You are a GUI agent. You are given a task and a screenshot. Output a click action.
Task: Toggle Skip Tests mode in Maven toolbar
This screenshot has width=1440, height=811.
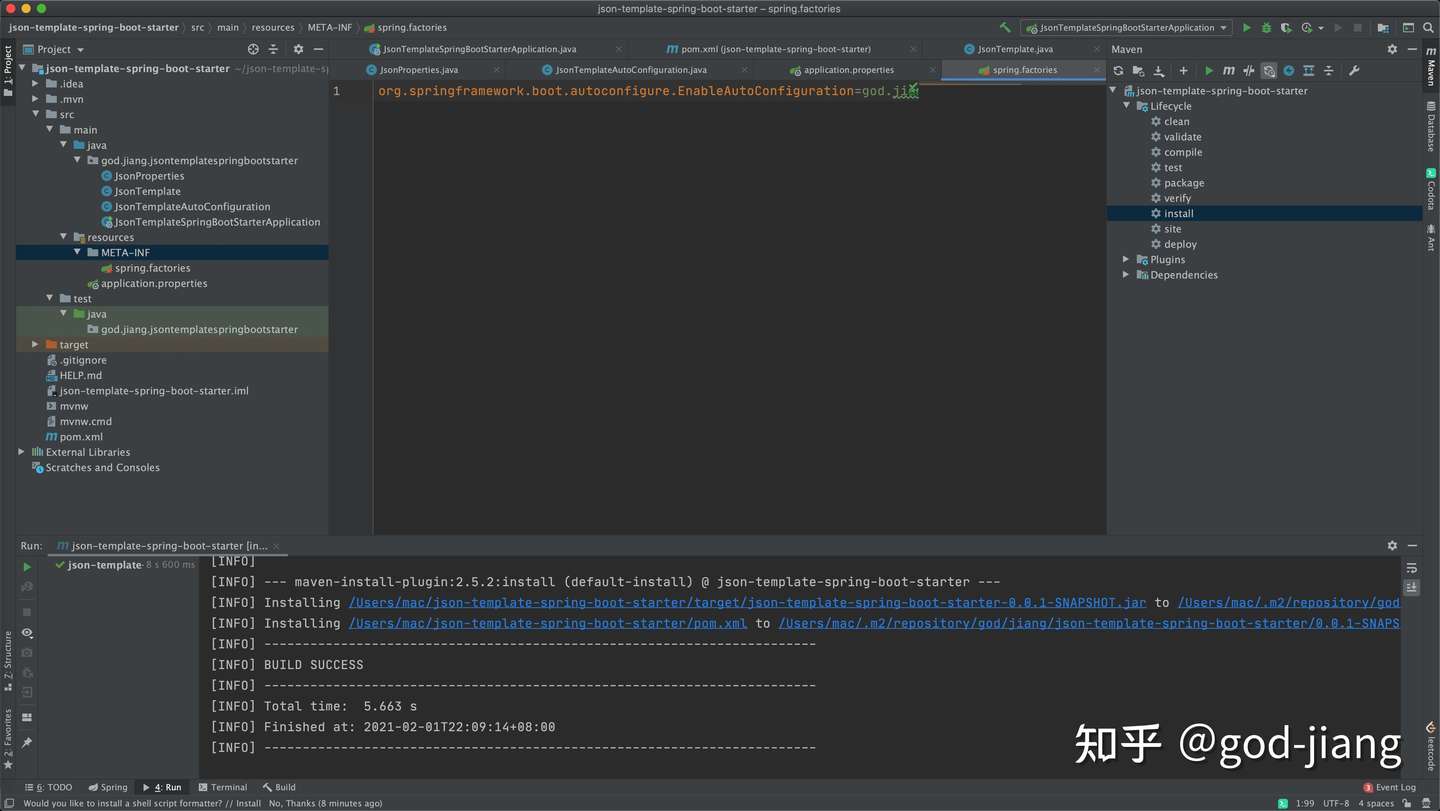(1288, 70)
